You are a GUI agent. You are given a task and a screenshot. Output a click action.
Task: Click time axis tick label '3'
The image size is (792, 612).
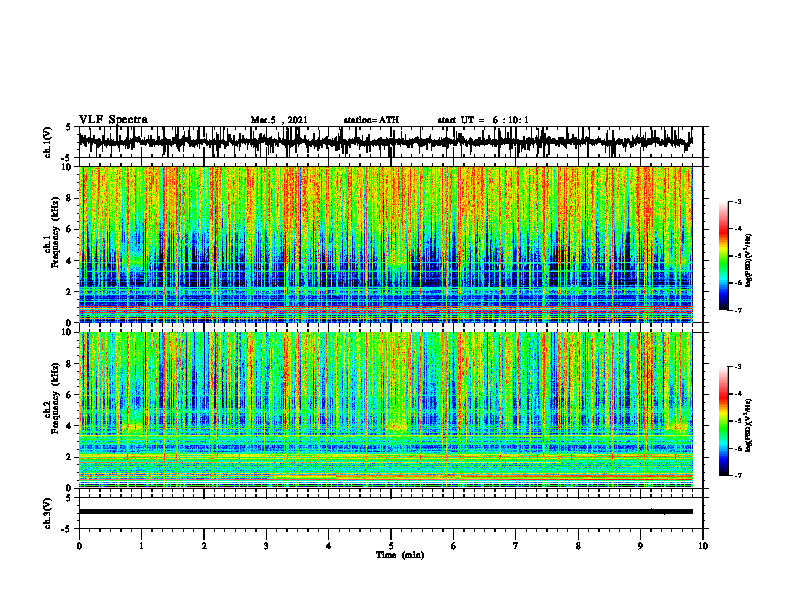pyautogui.click(x=266, y=546)
